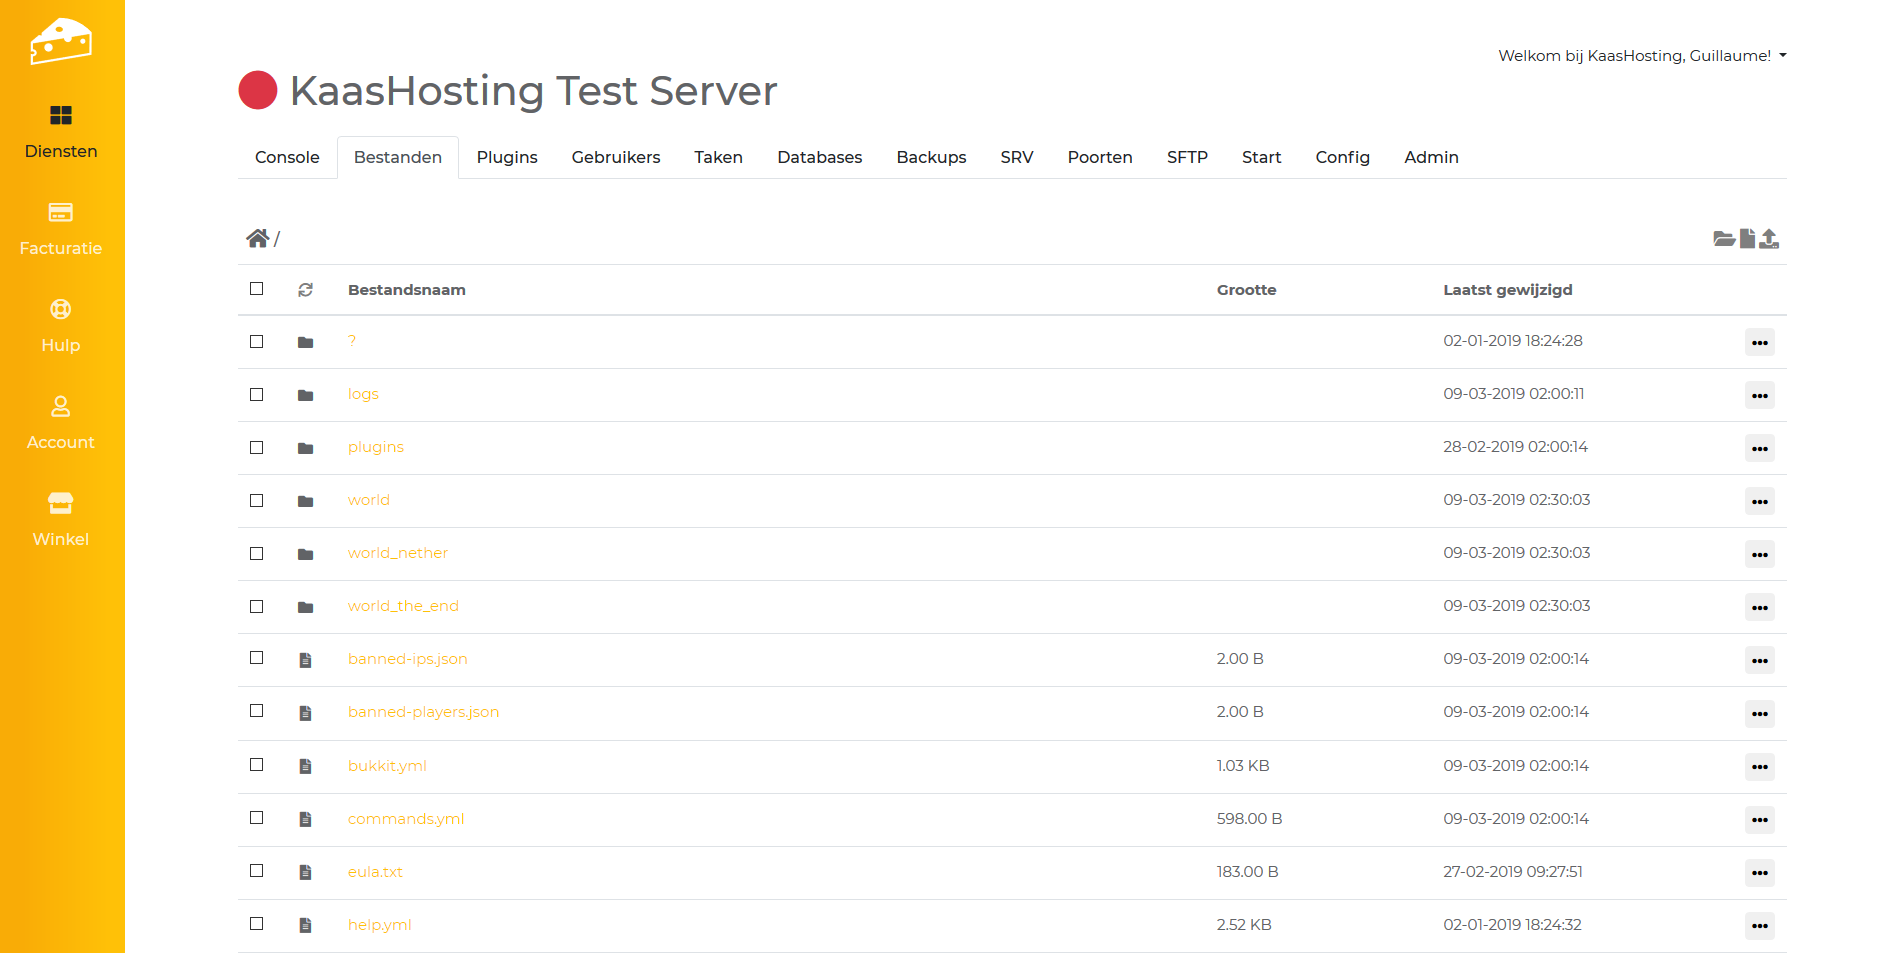
Task: Open the logs folder link
Action: 363,394
